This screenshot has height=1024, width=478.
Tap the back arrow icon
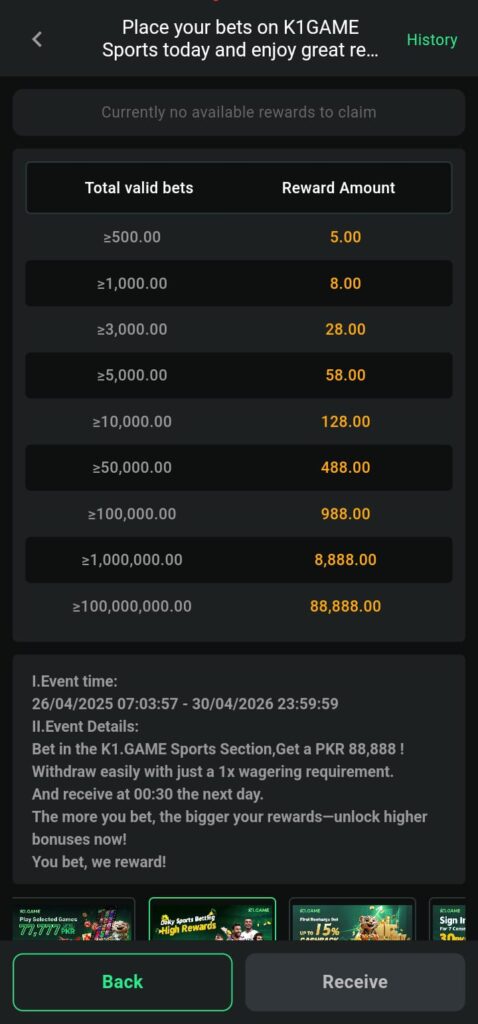tap(37, 39)
